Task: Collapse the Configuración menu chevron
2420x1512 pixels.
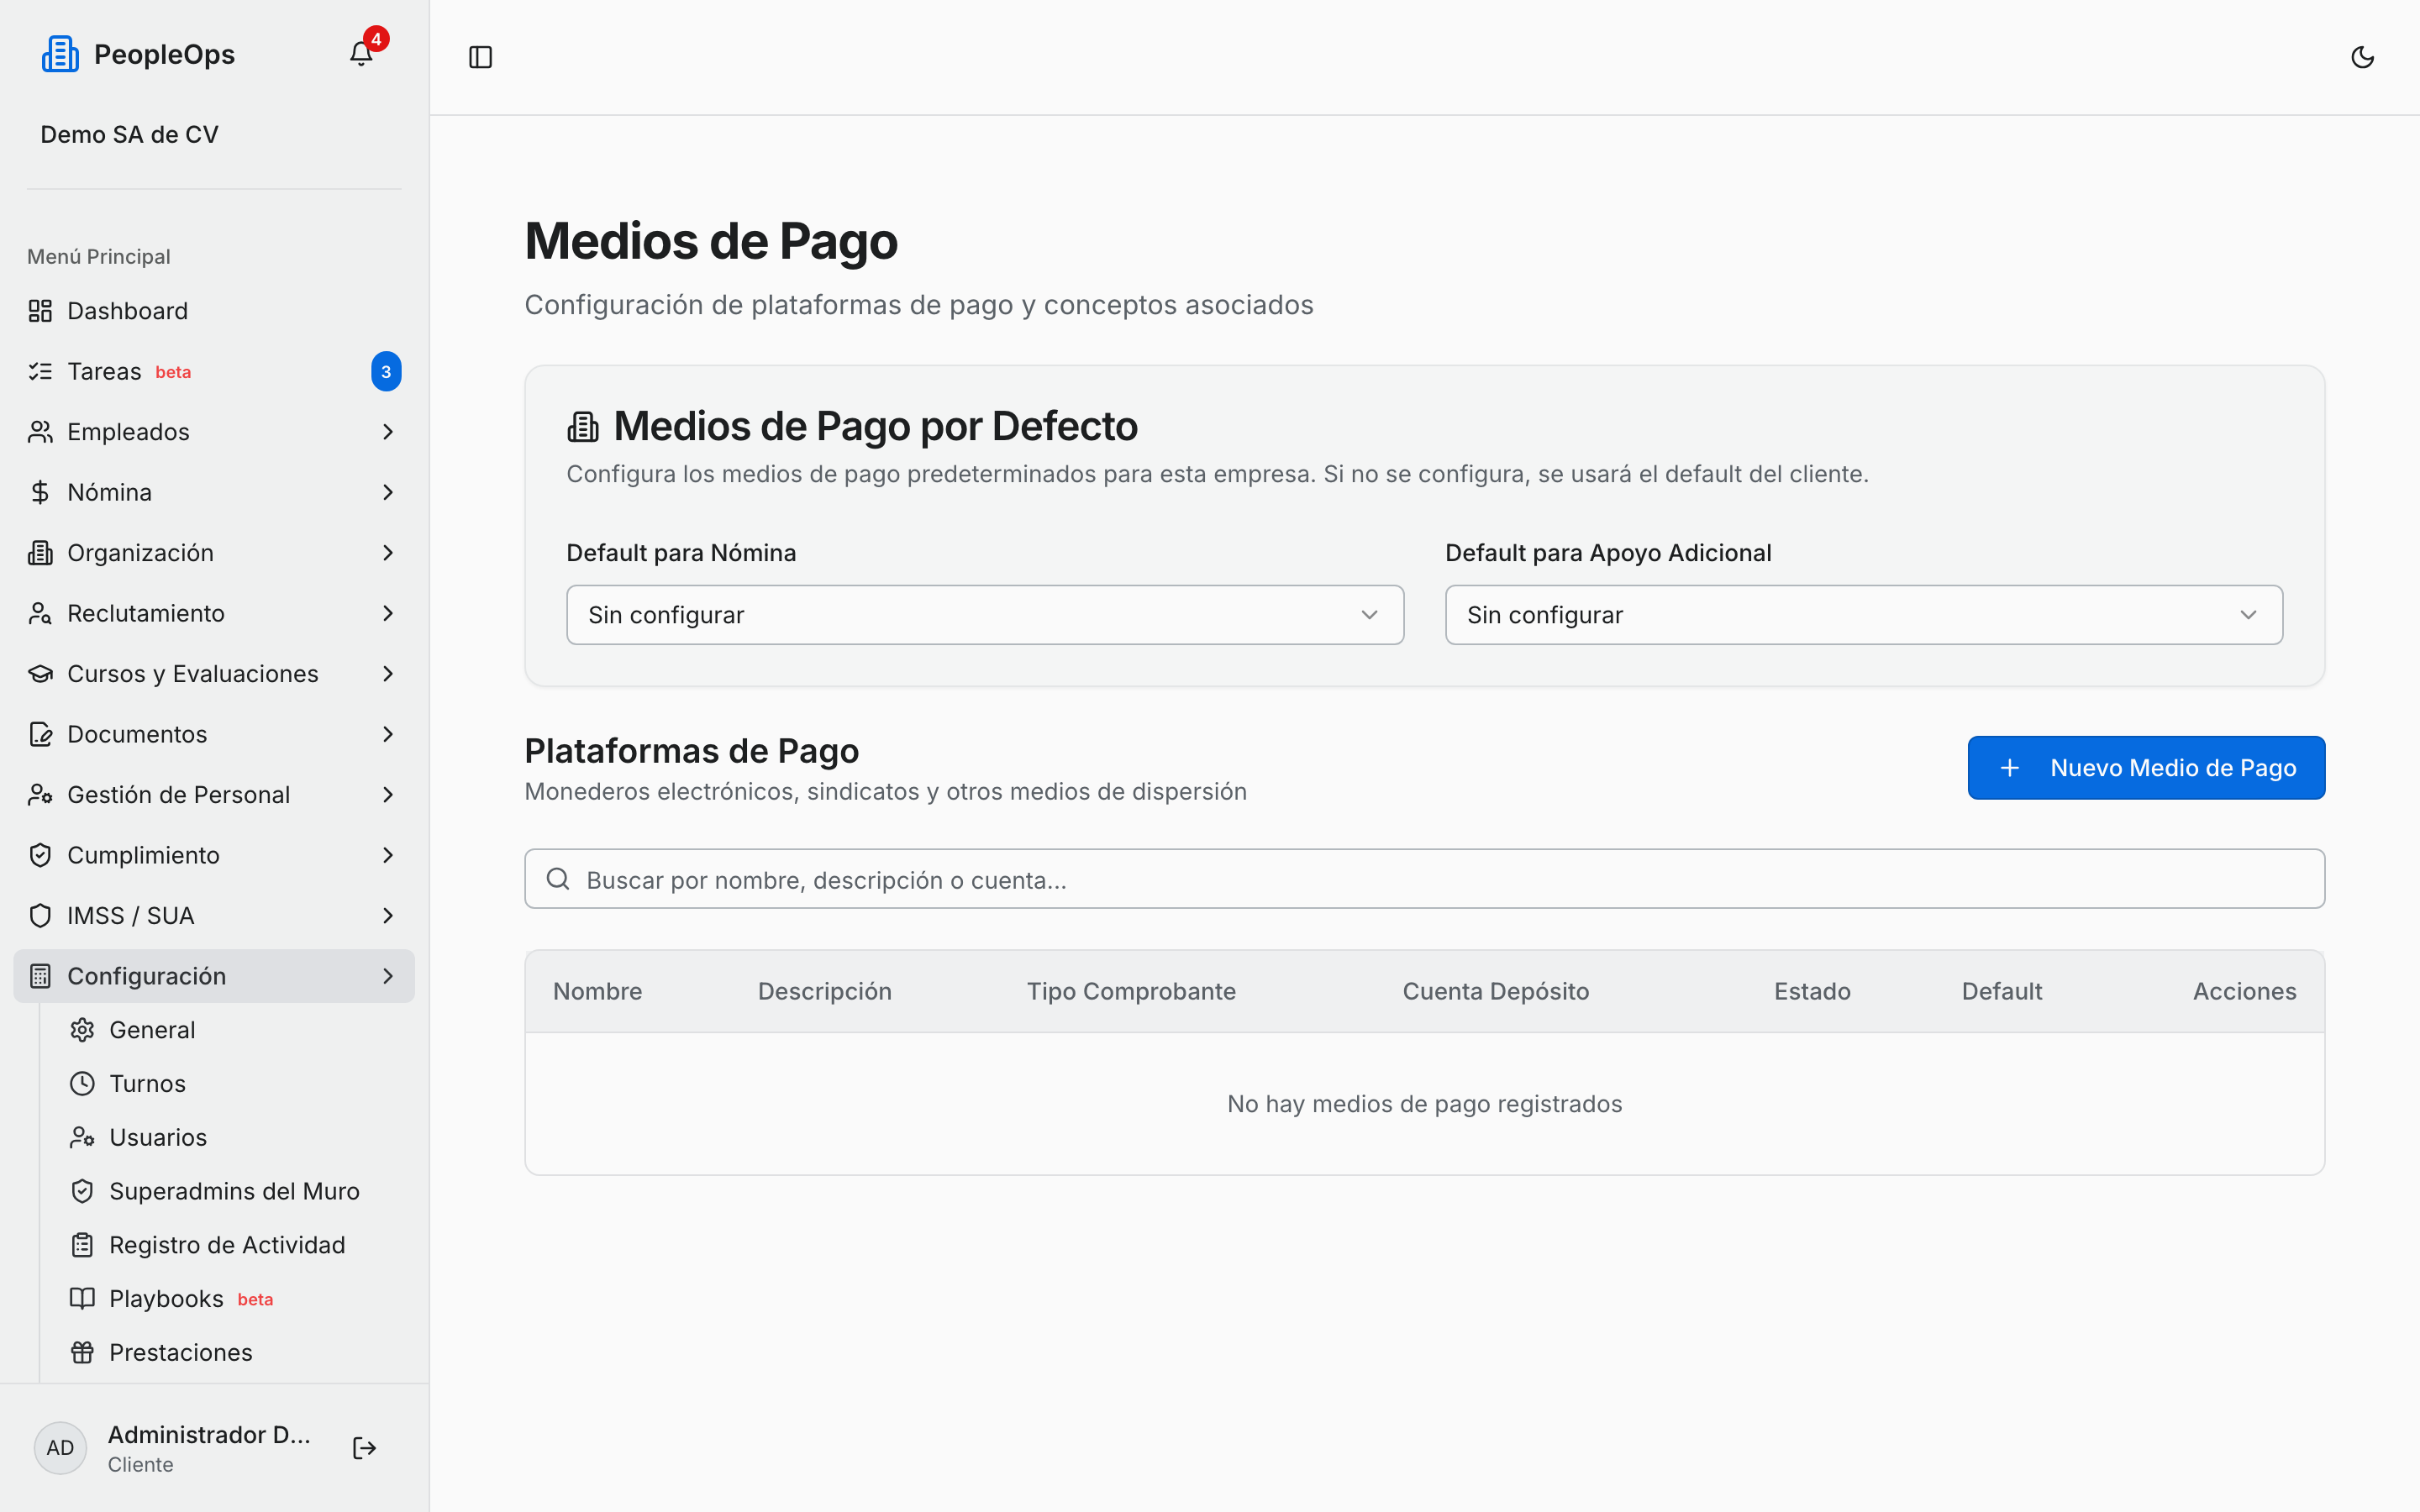Action: (388, 976)
